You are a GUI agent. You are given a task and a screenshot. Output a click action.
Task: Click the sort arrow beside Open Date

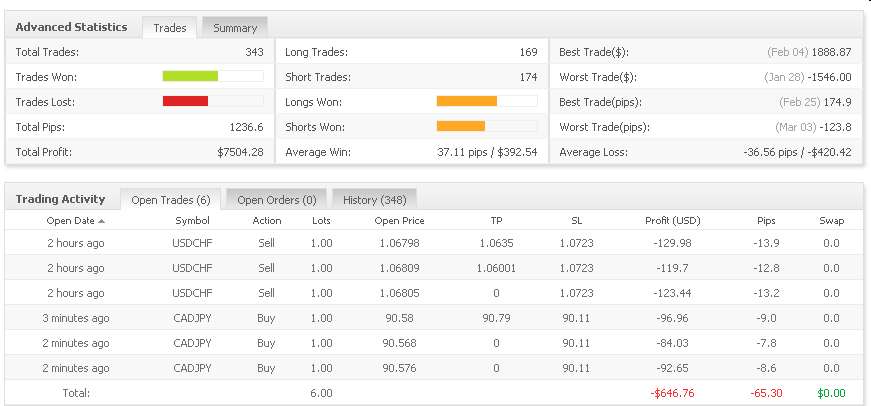coord(102,220)
